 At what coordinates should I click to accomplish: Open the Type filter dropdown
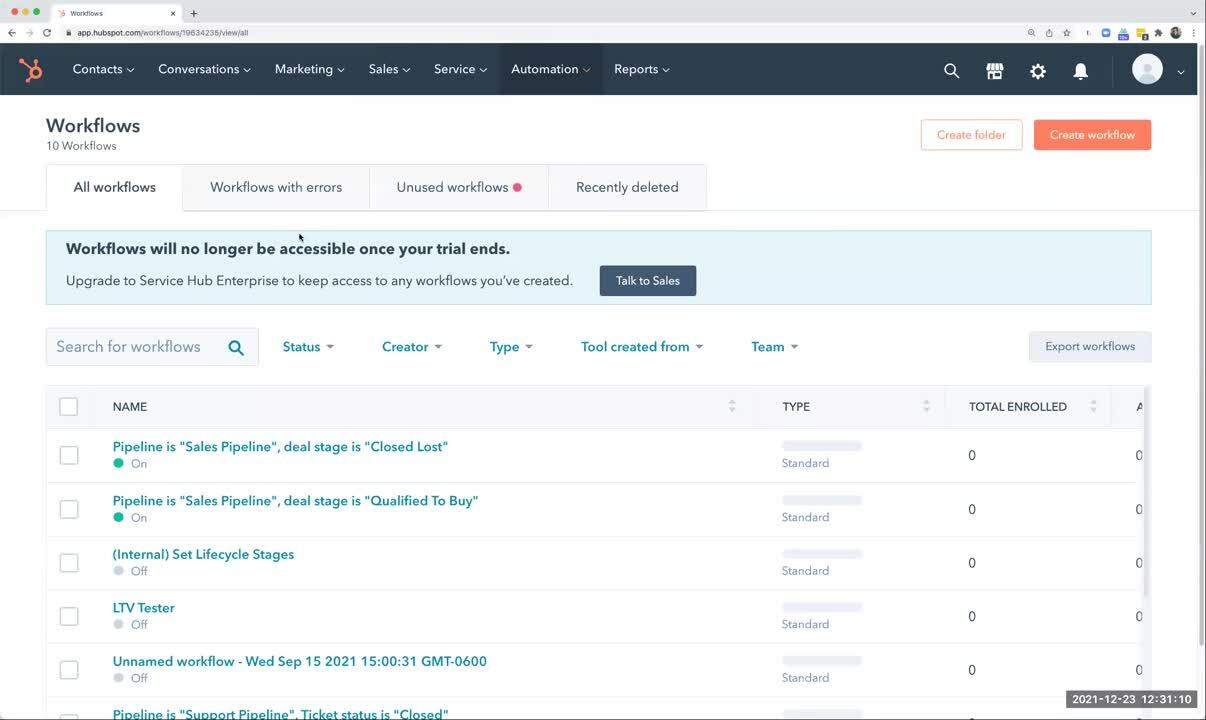point(511,347)
